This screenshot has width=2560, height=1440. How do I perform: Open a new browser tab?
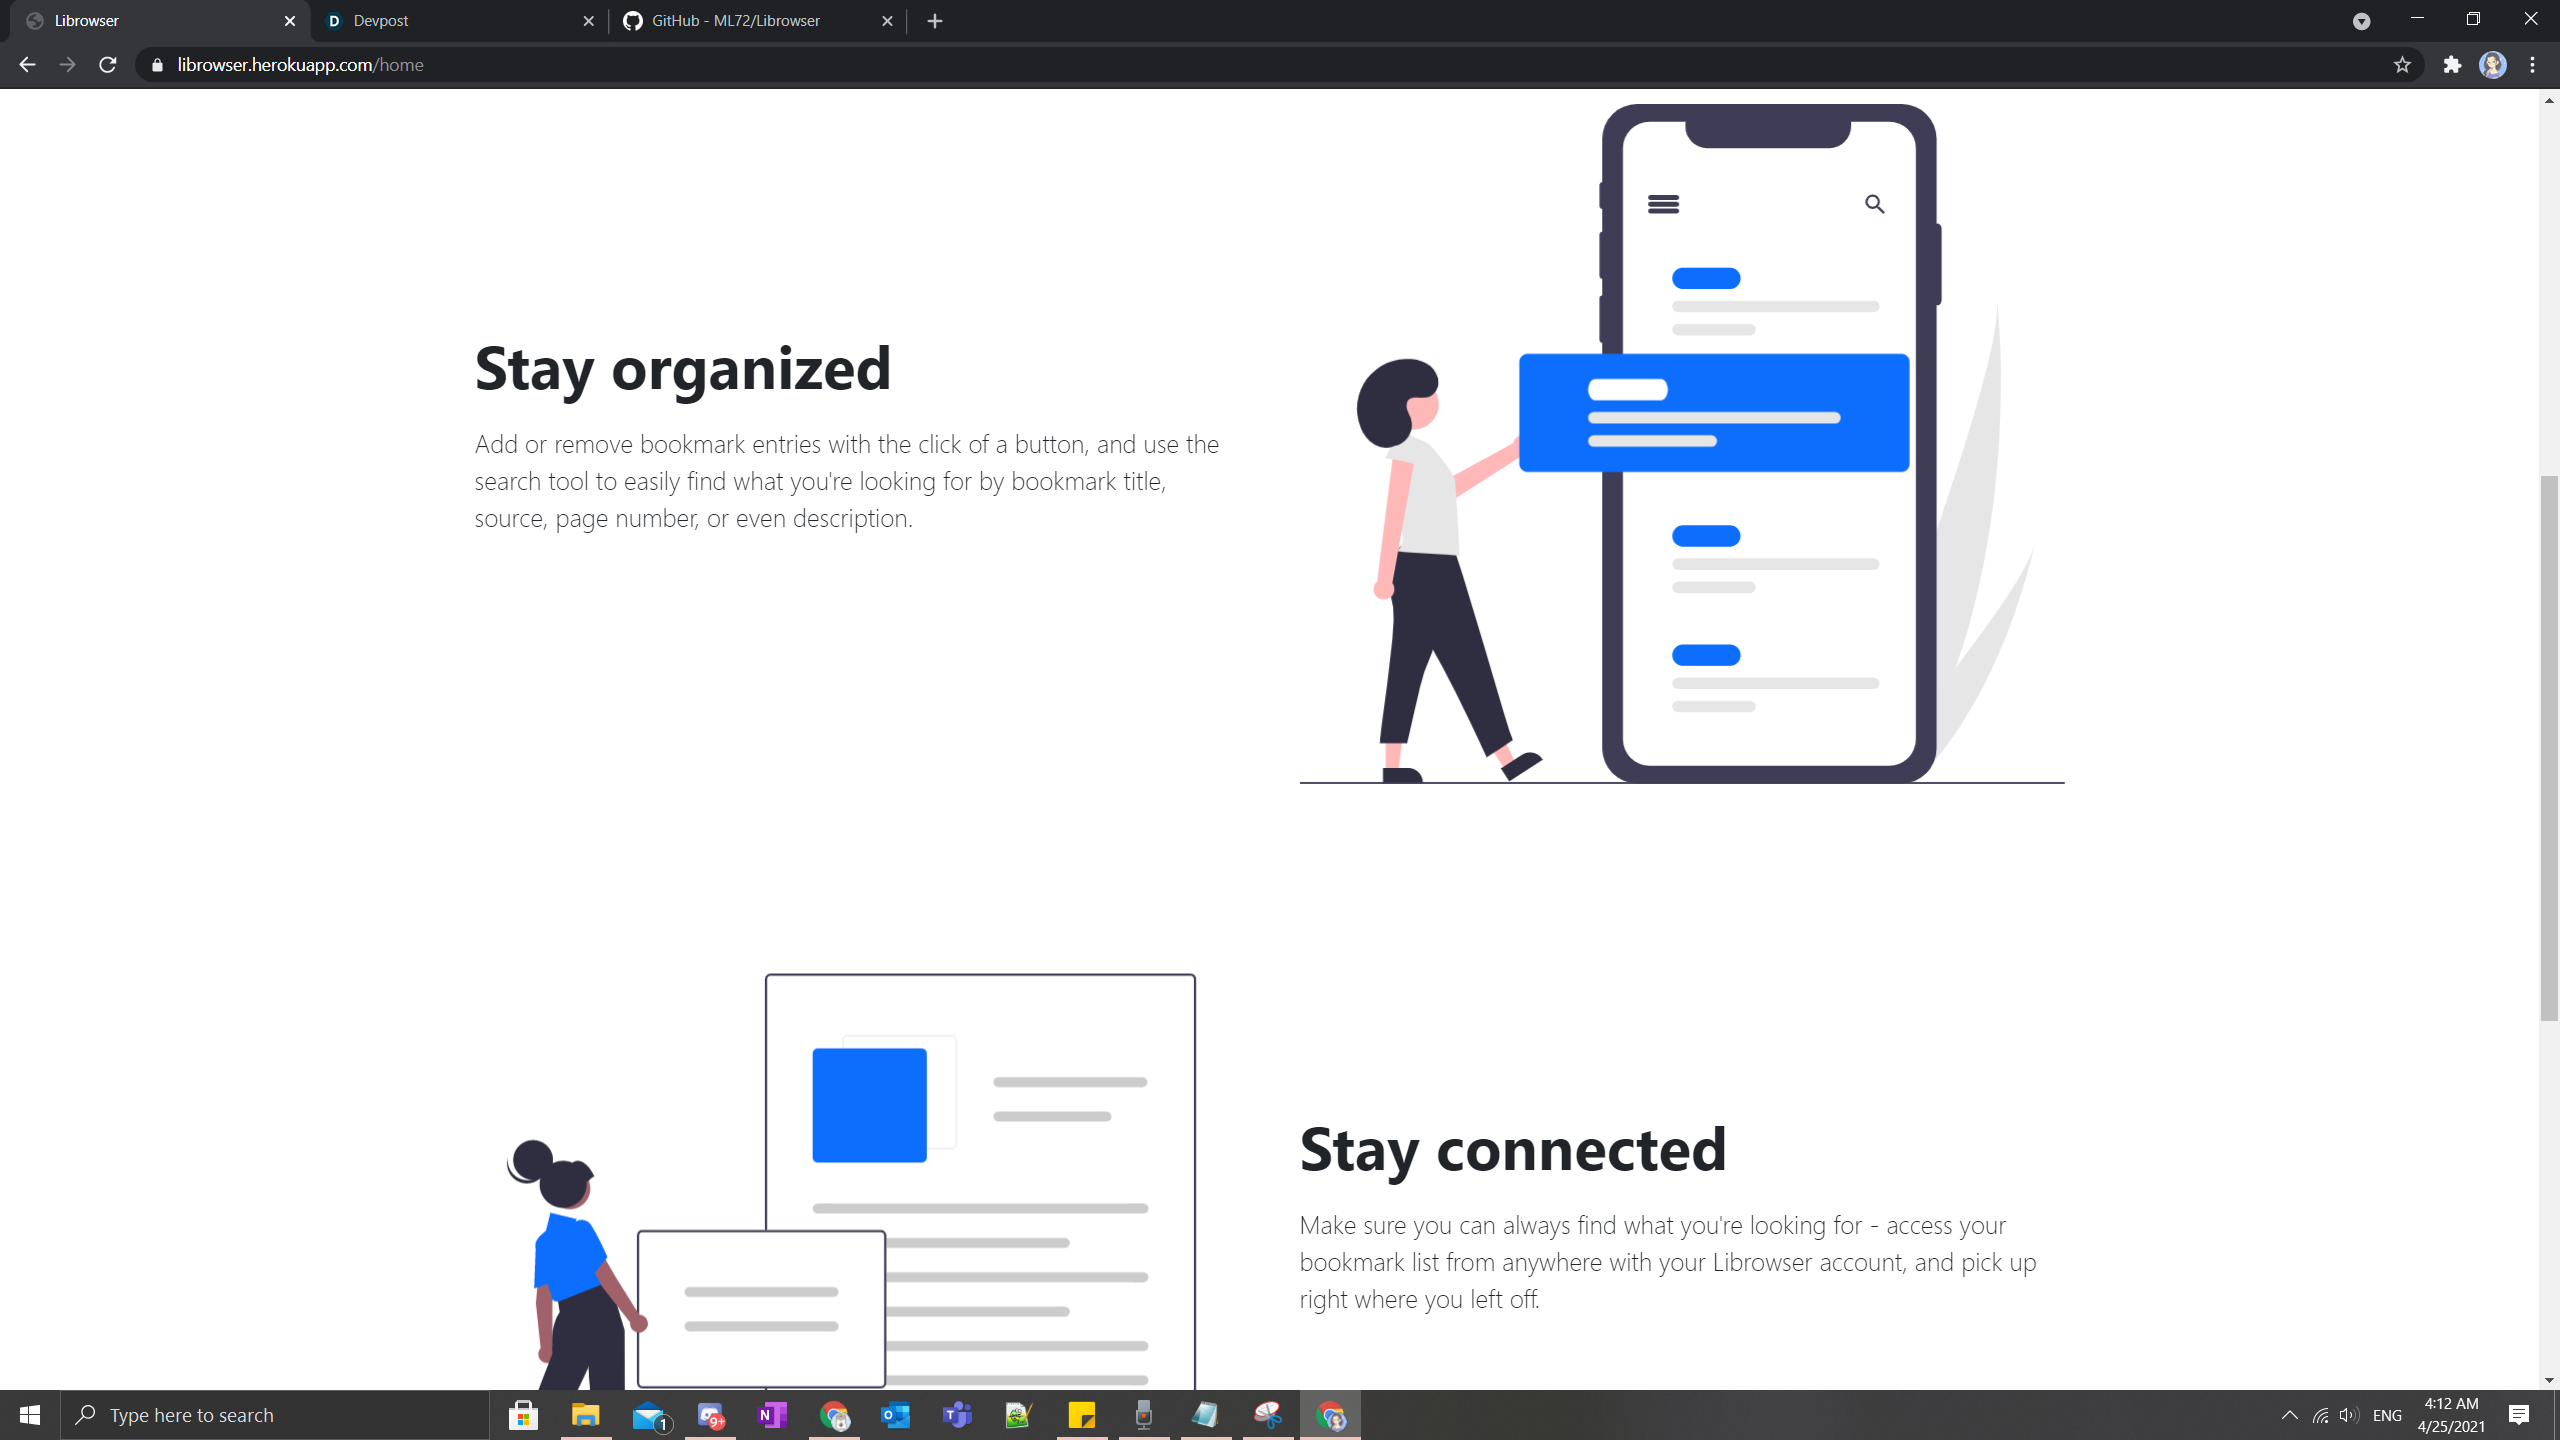tap(935, 21)
